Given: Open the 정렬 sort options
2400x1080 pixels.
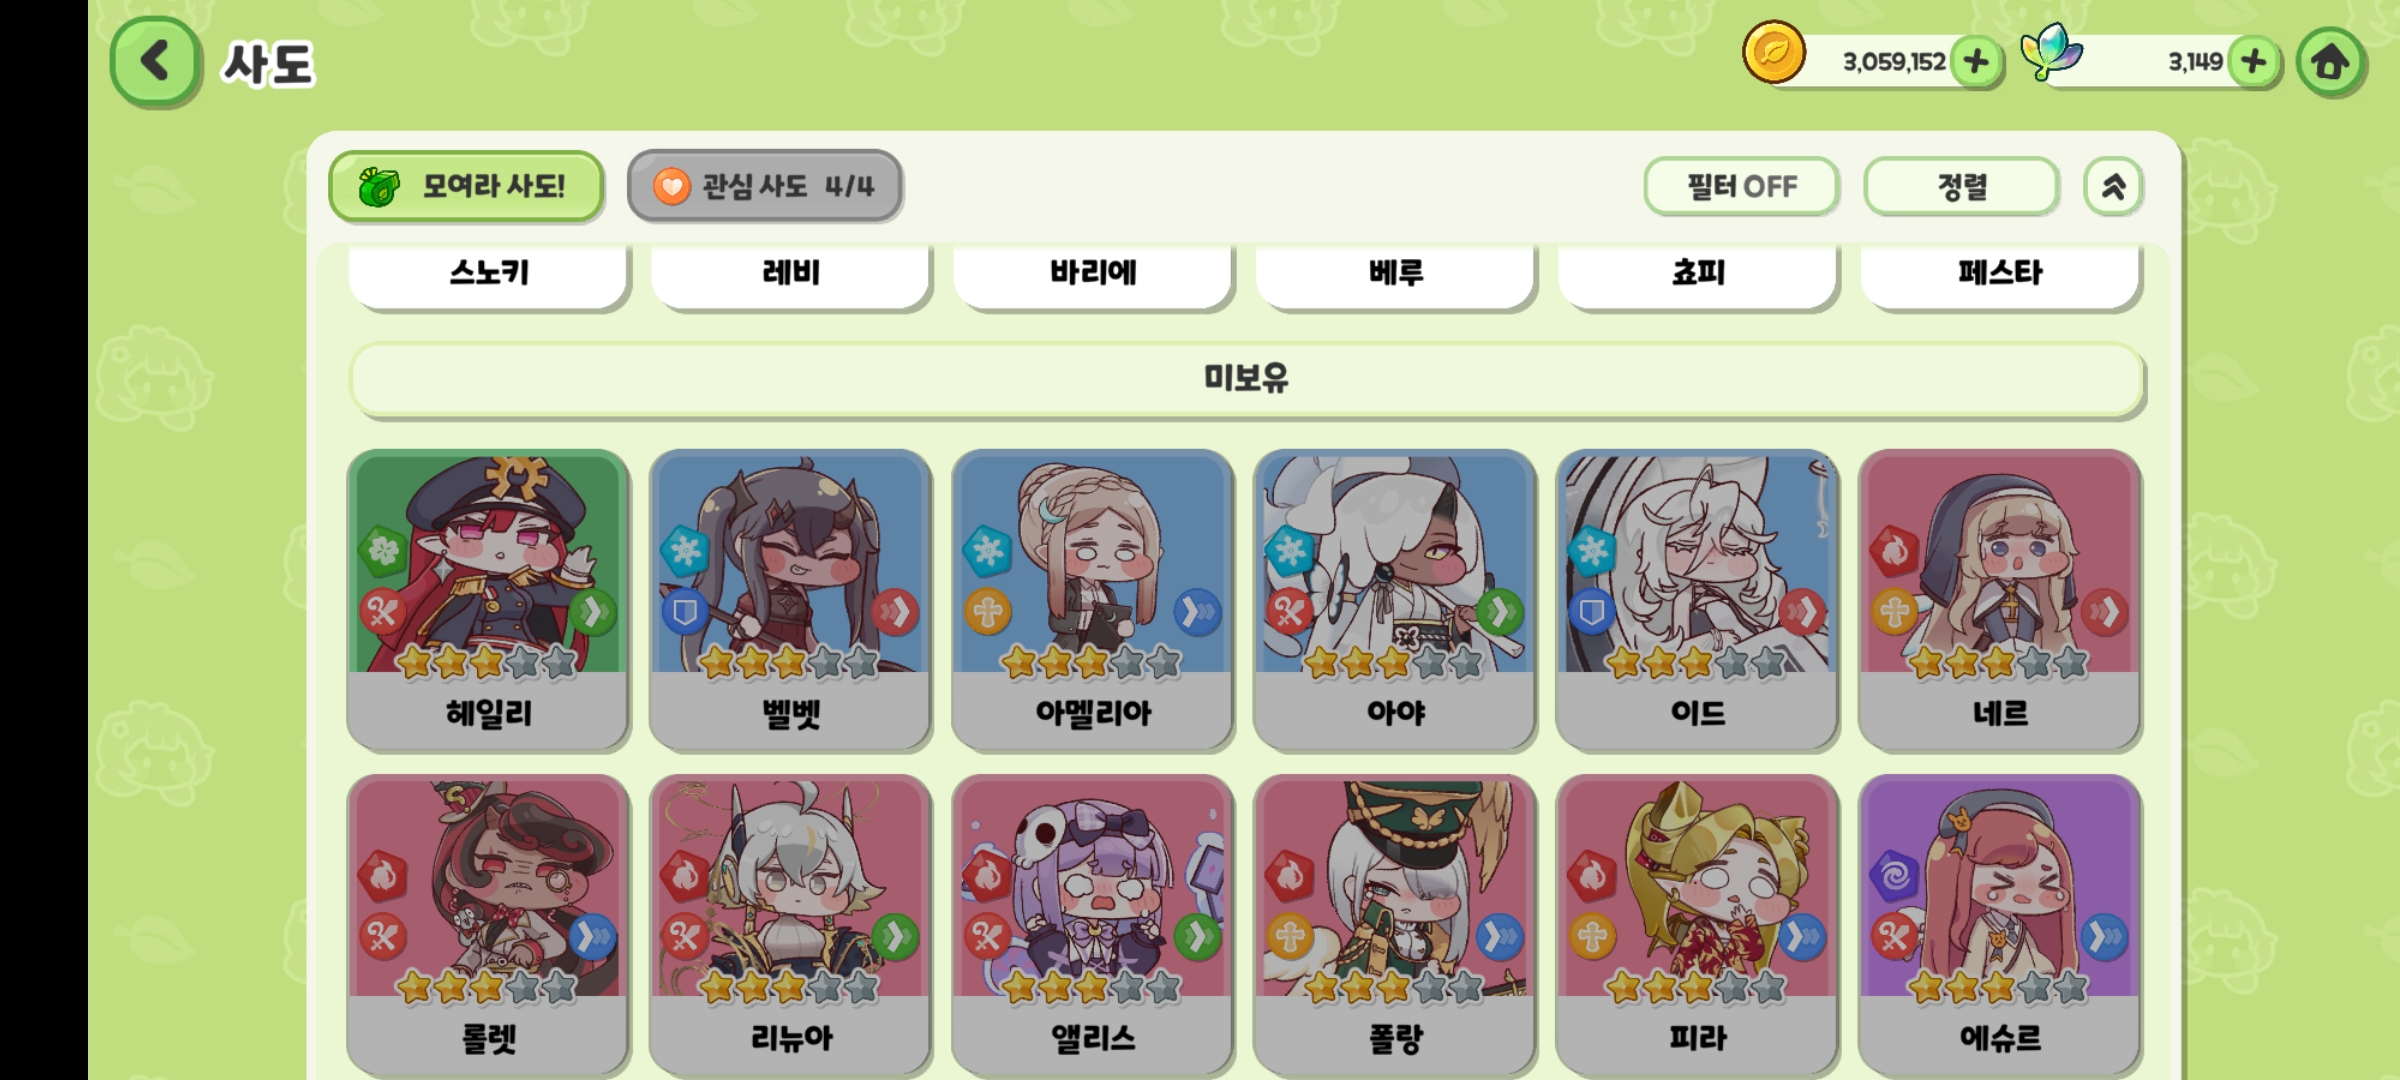Looking at the screenshot, I should point(1961,186).
